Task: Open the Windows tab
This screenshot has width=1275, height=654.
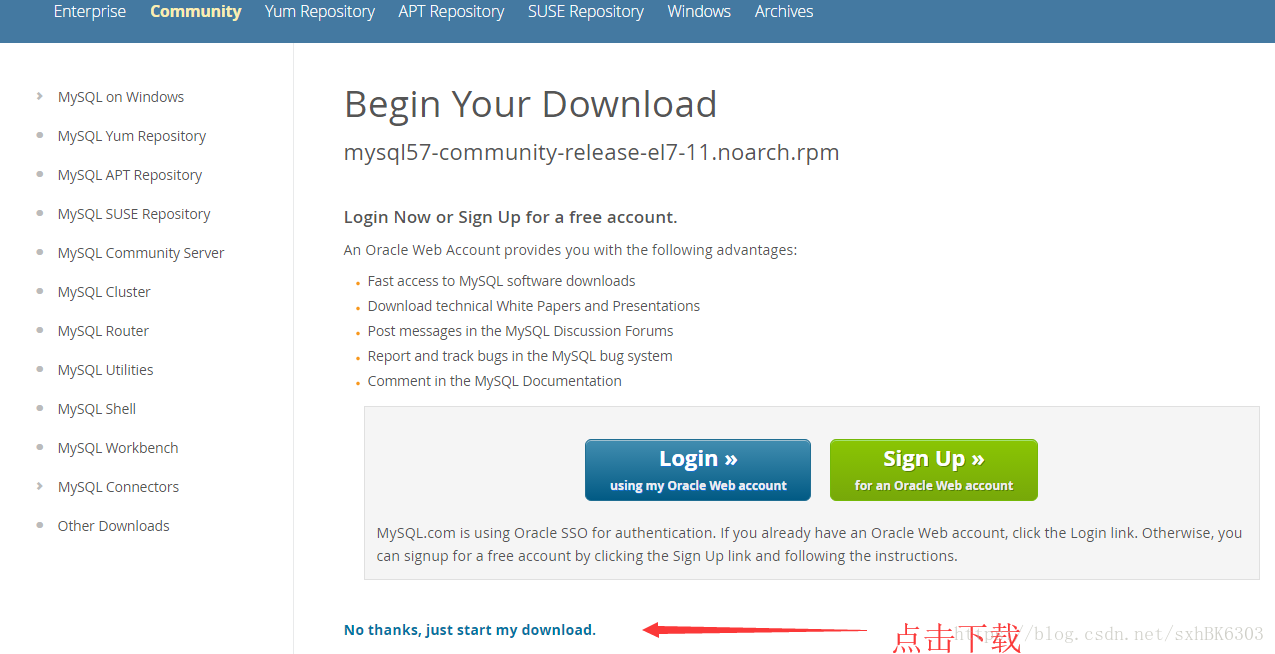Action: [x=699, y=12]
